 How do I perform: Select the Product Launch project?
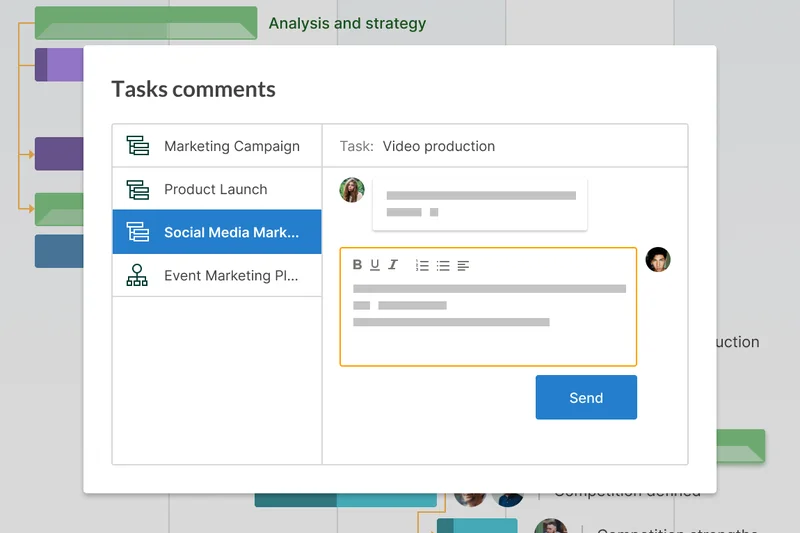point(216,189)
